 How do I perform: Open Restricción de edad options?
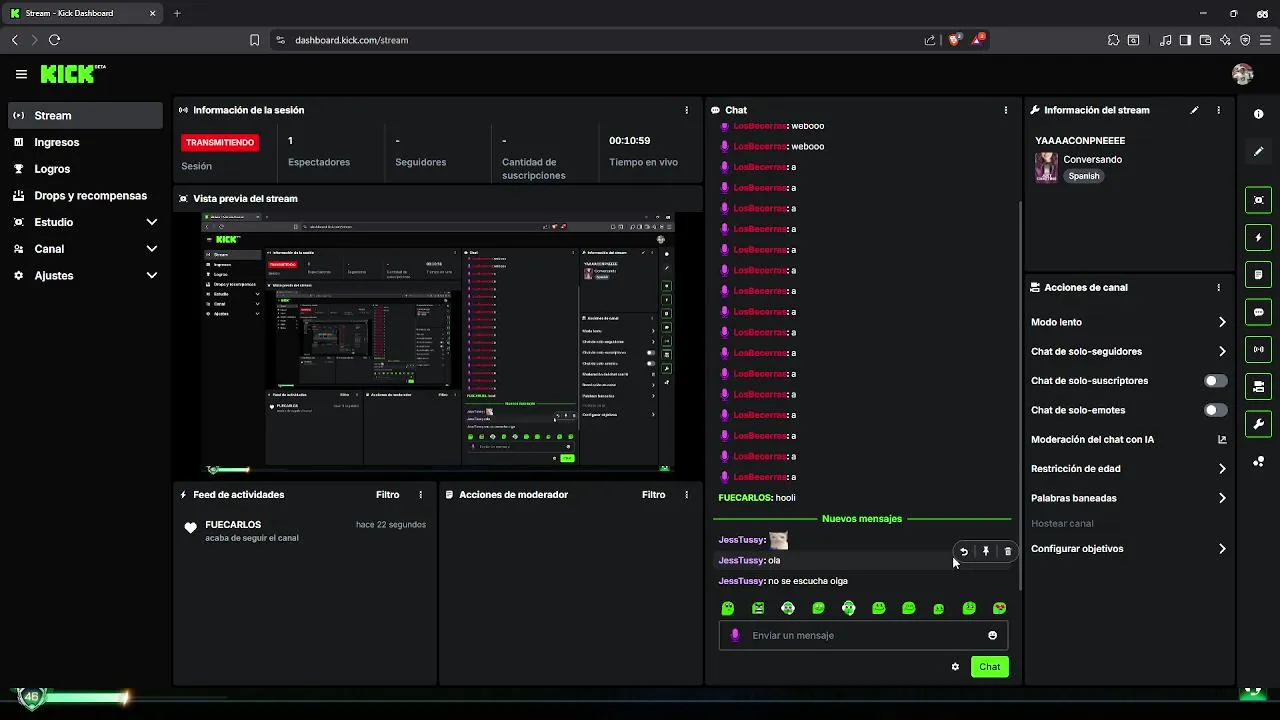(x=1130, y=468)
